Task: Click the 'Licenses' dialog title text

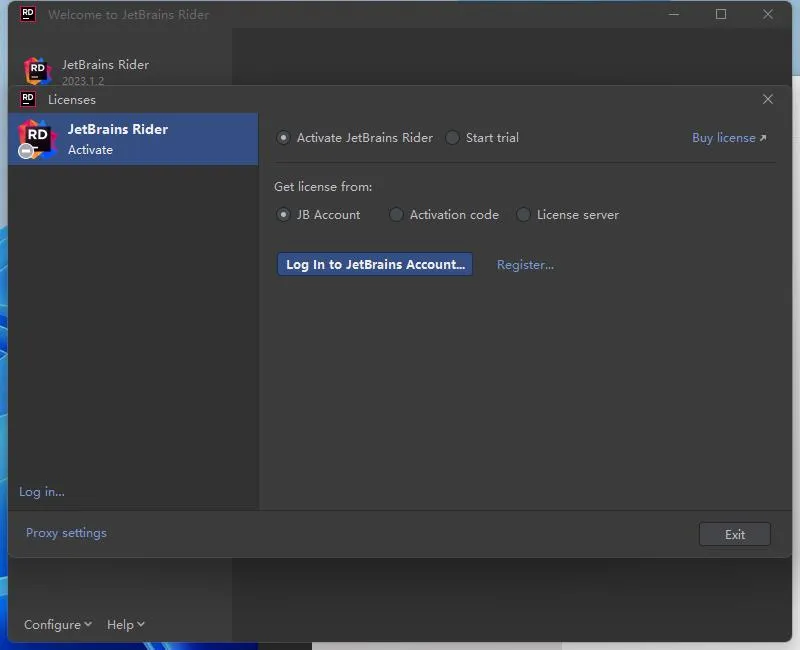Action: 72,99
